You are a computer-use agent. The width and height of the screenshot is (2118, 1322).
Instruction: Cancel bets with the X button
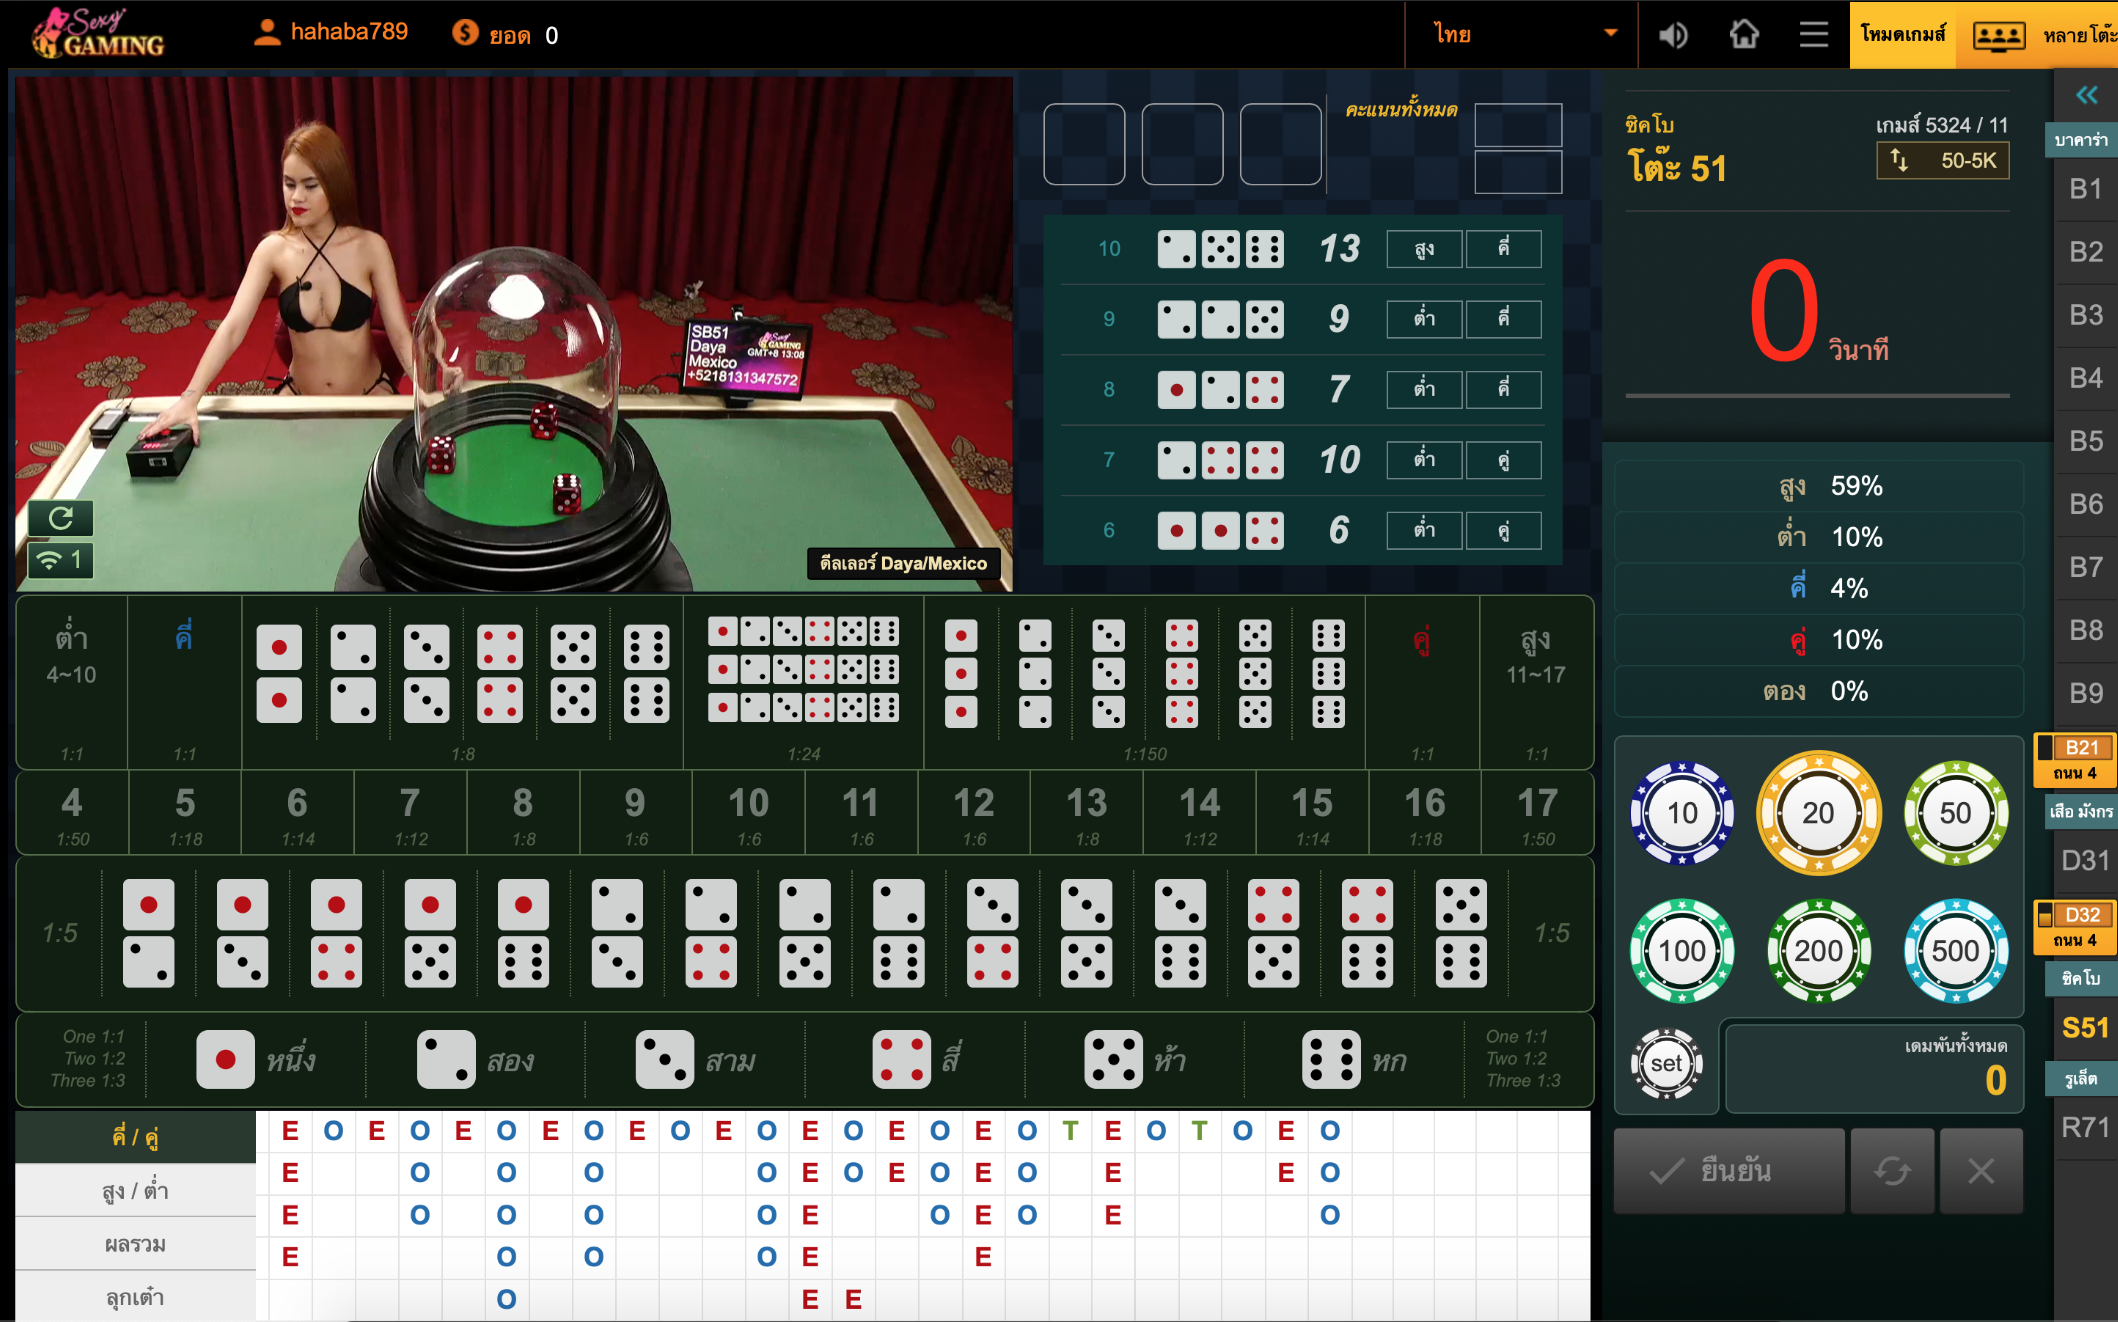1980,1171
